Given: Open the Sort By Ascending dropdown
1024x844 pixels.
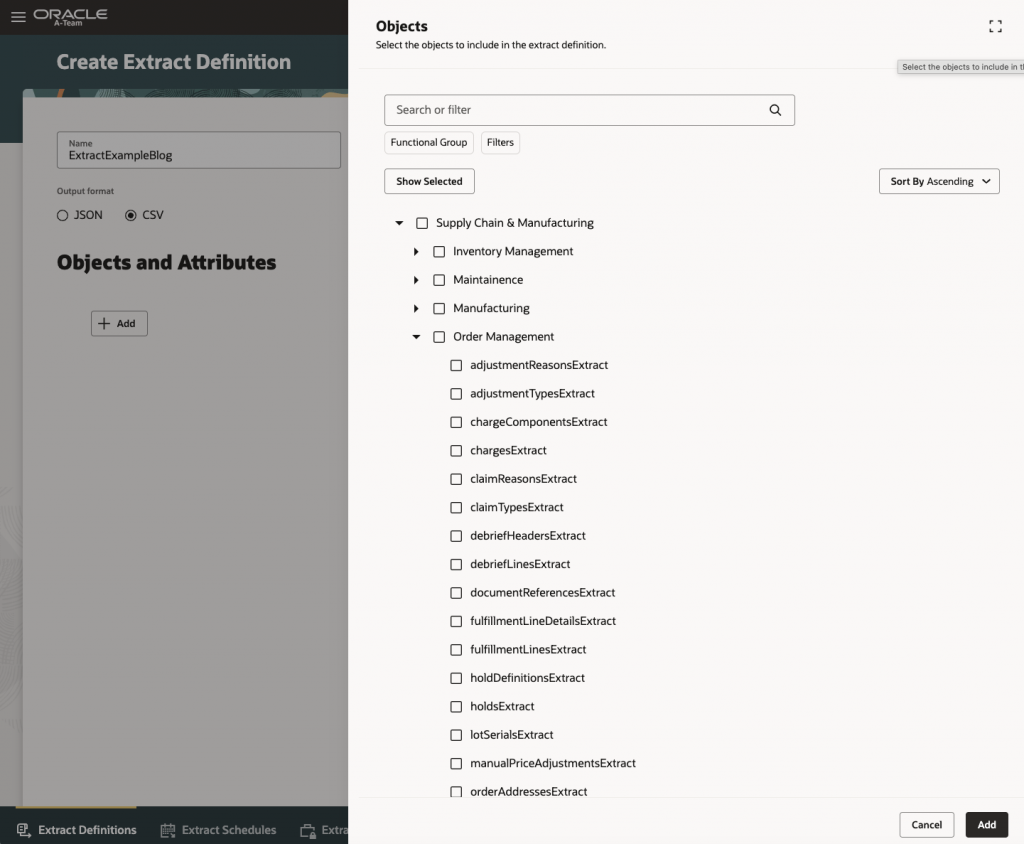Looking at the screenshot, I should [938, 181].
